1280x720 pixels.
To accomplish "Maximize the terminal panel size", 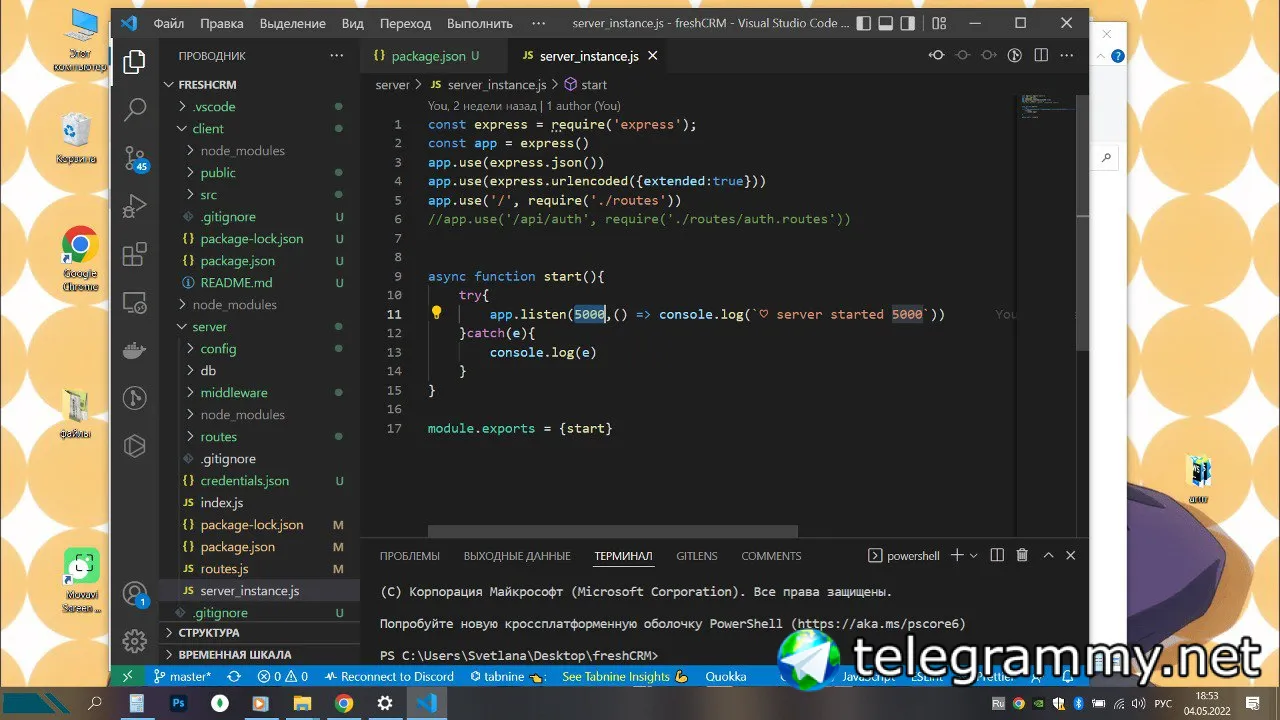I will 1048,555.
